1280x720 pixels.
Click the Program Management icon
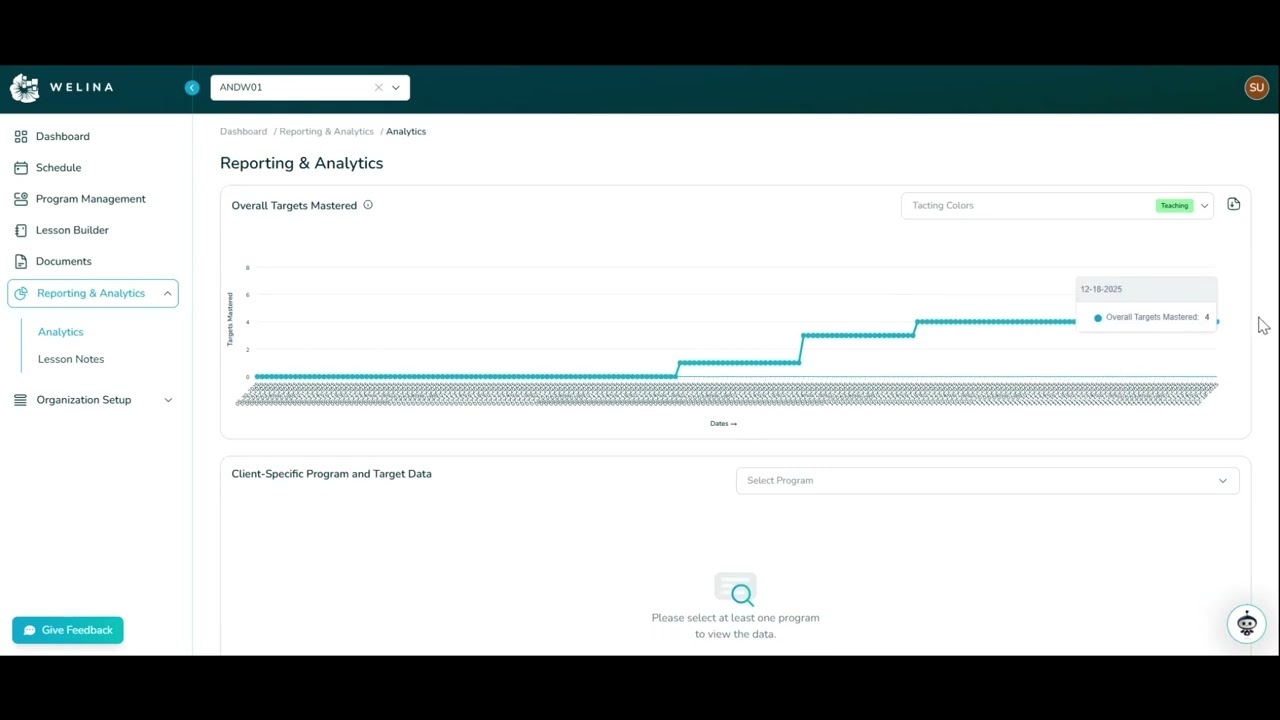point(21,199)
